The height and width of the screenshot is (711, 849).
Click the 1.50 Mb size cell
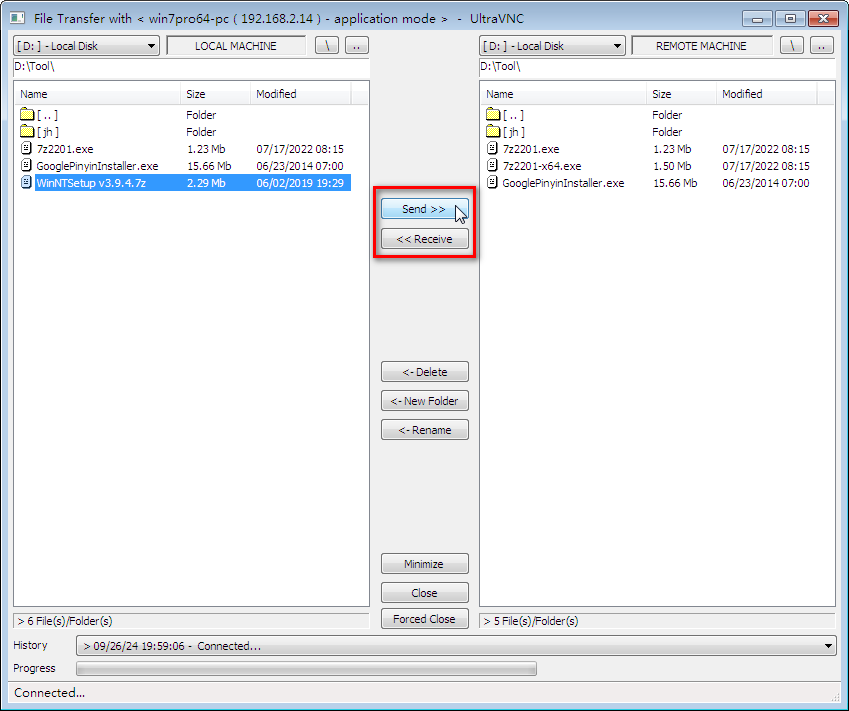tap(672, 166)
